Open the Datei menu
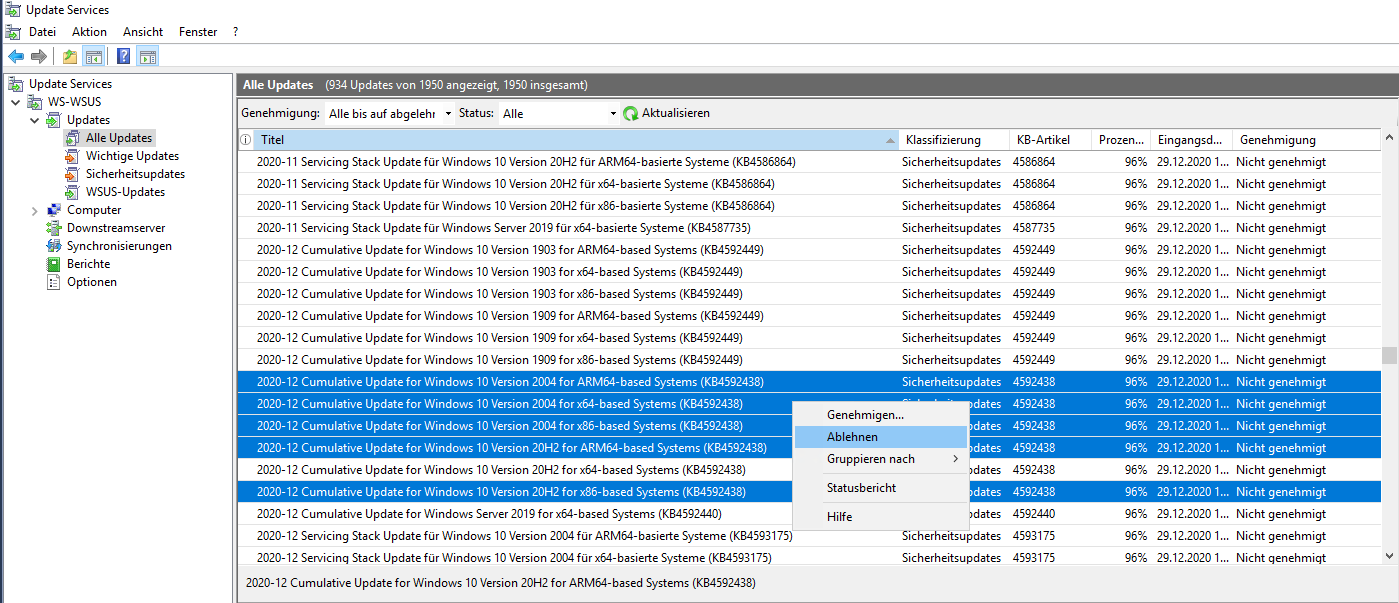Viewport: 1399px width, 603px height. point(42,32)
